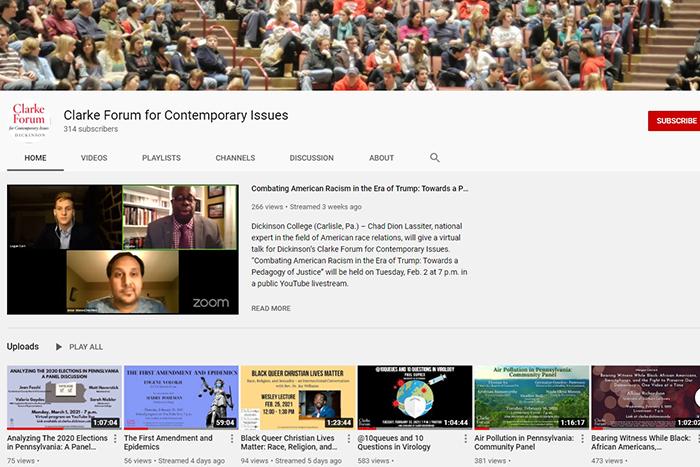Image resolution: width=700 pixels, height=467 pixels.
Task: Click the 1:23:44 duration badge
Action: pos(339,422)
